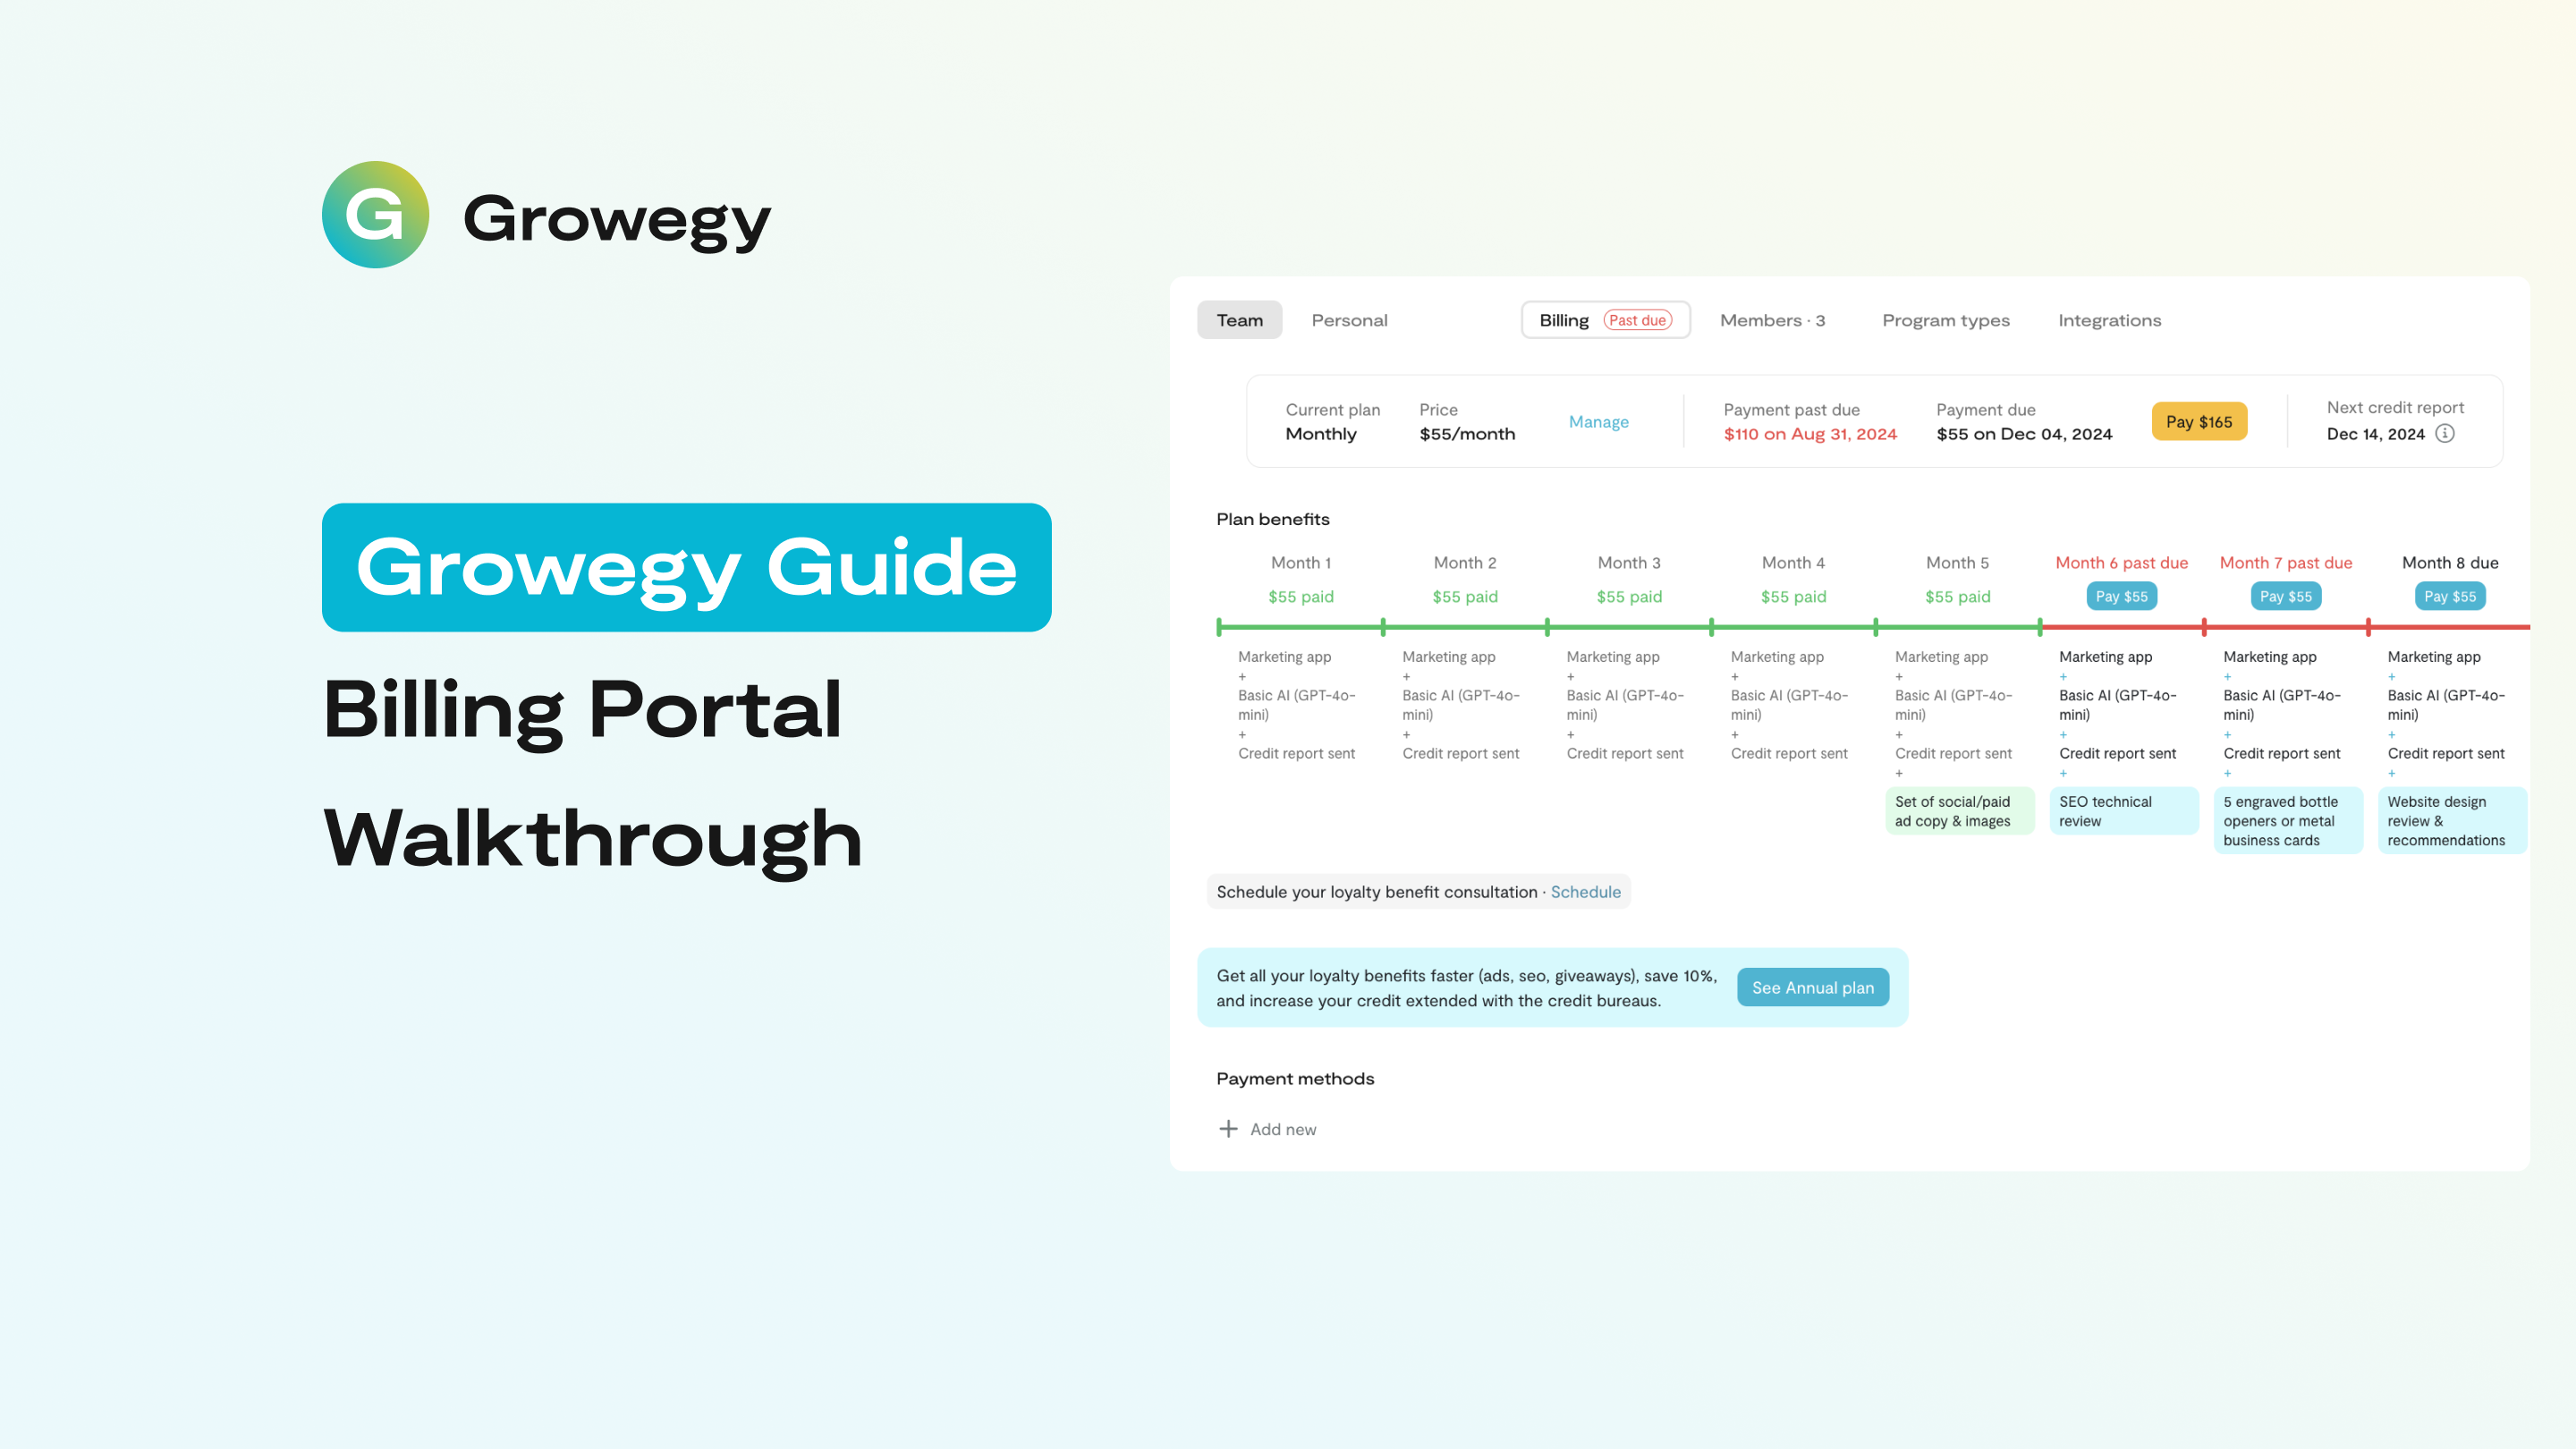This screenshot has height=1449, width=2576.
Task: Select the Team tab
Action: tap(1239, 318)
